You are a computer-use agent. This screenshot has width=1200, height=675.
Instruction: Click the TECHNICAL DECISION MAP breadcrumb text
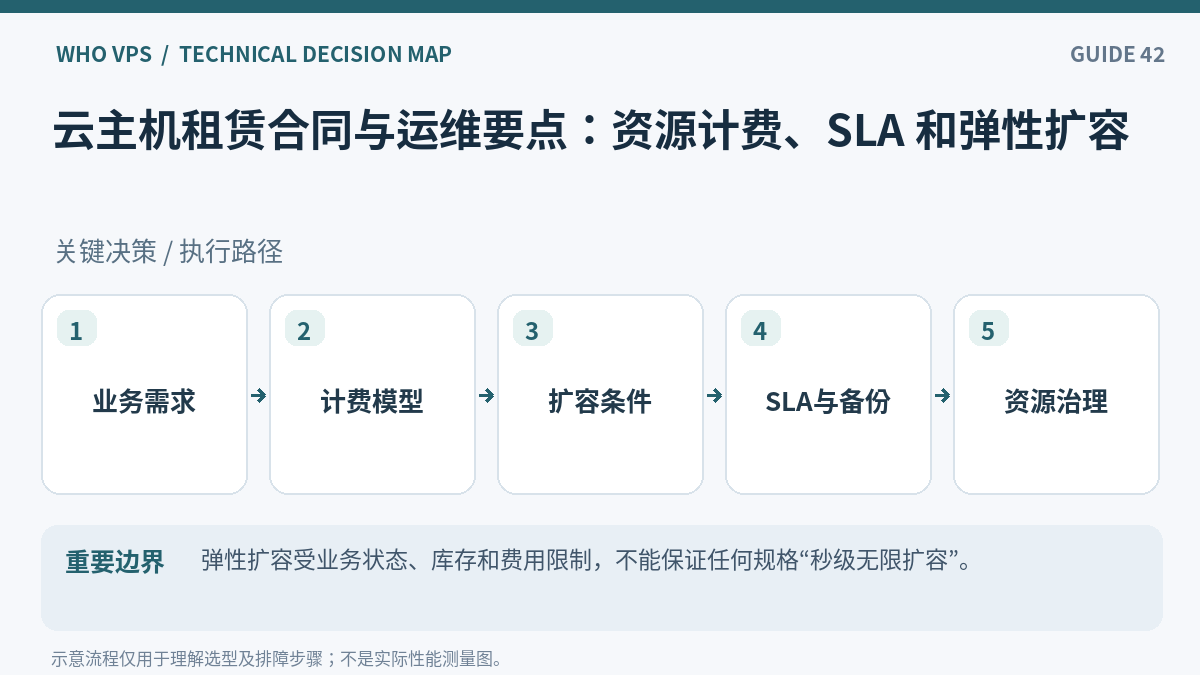[315, 54]
